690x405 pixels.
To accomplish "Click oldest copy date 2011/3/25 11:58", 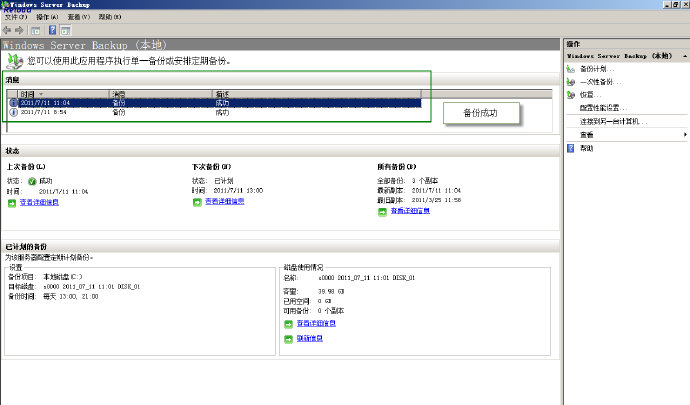I will click(x=436, y=200).
